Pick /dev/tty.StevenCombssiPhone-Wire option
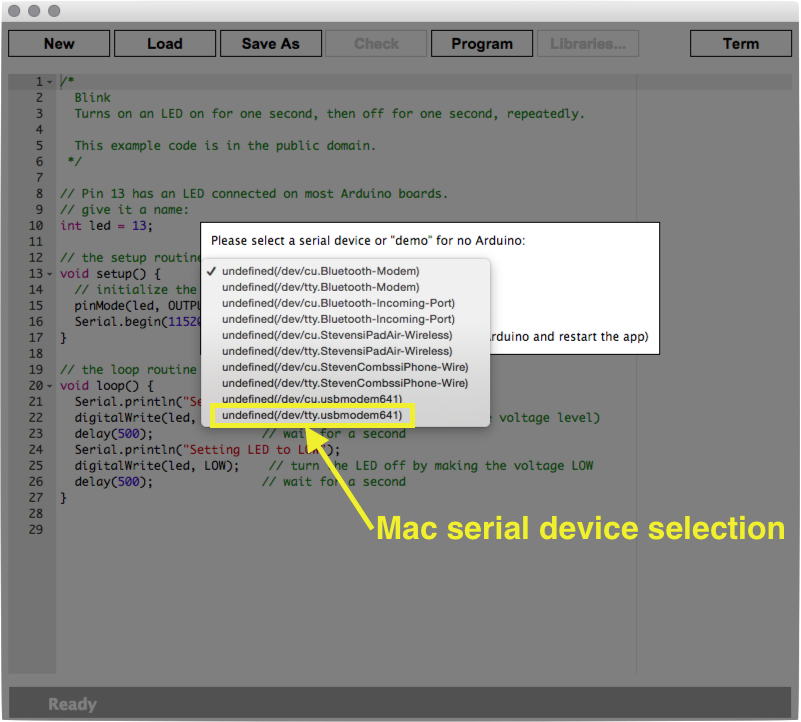This screenshot has height=722, width=801. coord(345,383)
